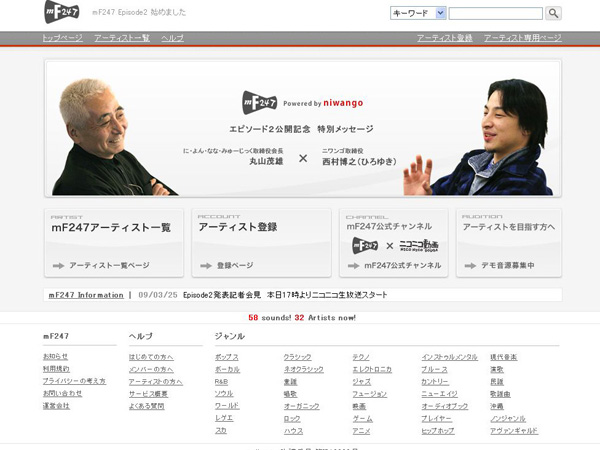This screenshot has height=450, width=600.
Task: Select the クラシック genre link
Action: pos(297,357)
